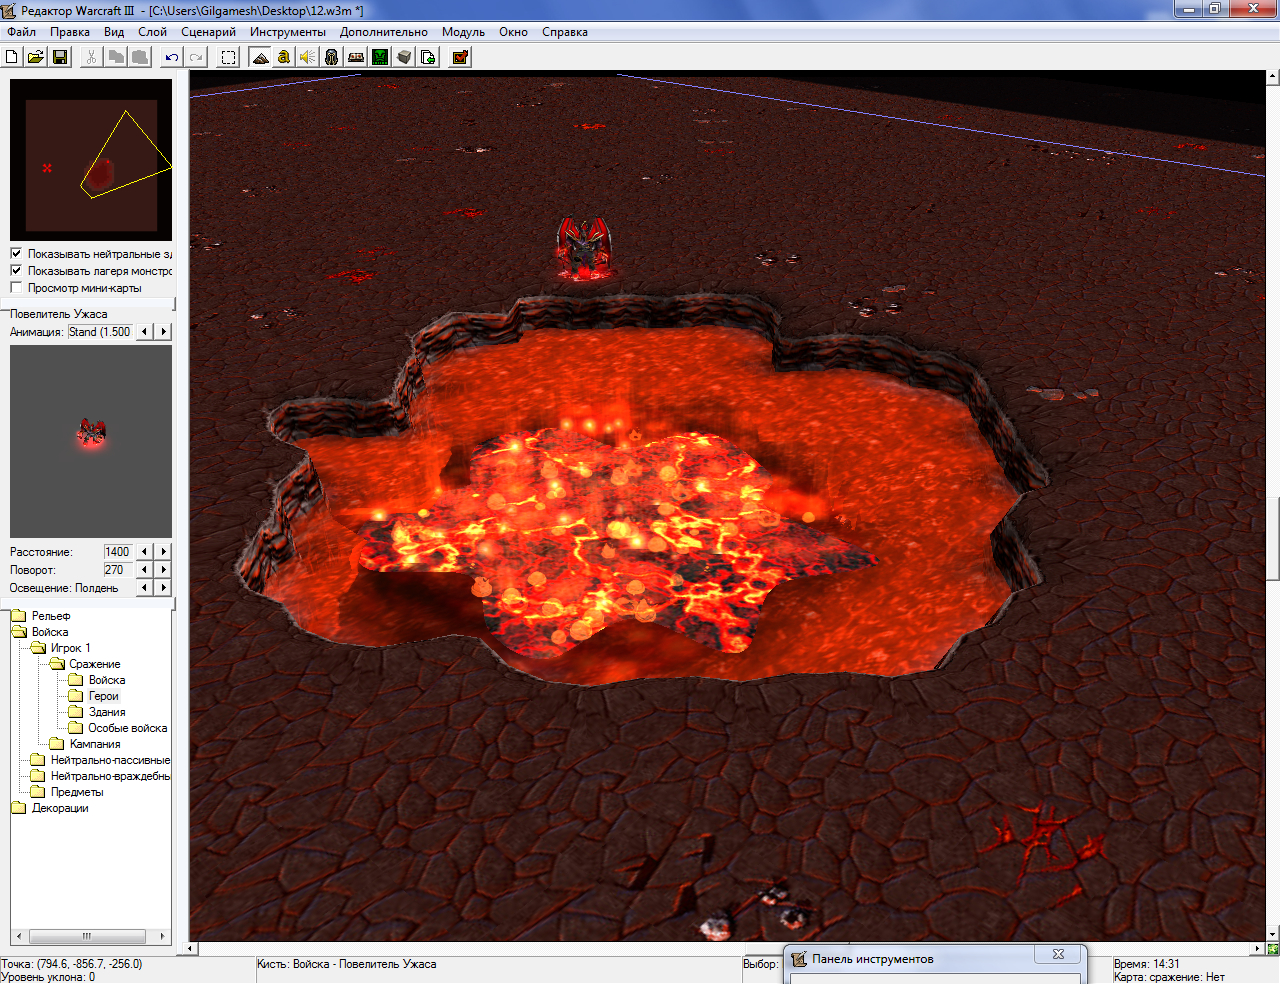Open the Модуль menu

coord(463,32)
